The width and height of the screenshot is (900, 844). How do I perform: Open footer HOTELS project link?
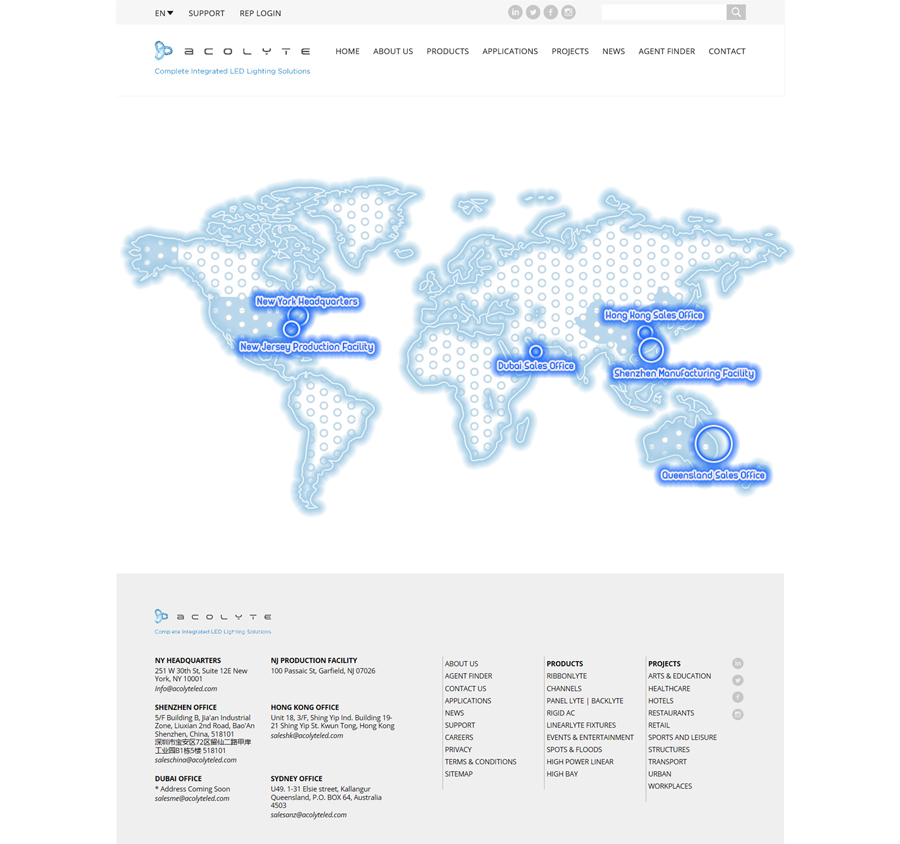tap(661, 700)
